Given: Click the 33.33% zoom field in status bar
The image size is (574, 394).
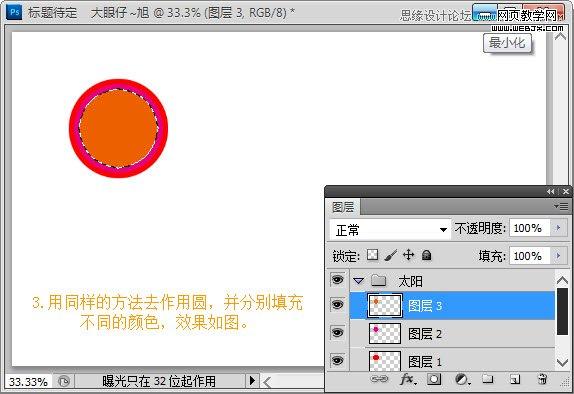Looking at the screenshot, I should click(x=28, y=382).
